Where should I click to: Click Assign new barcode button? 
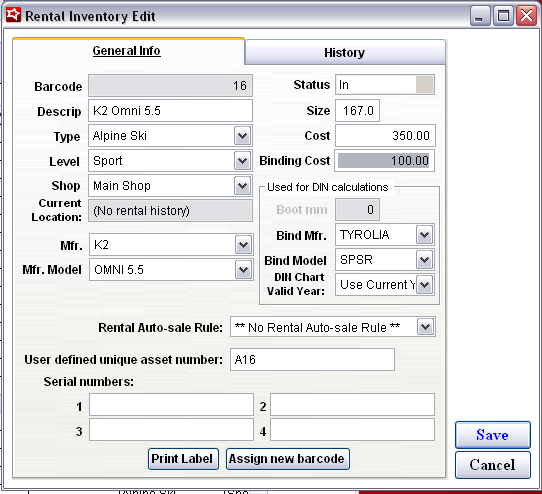click(x=288, y=459)
